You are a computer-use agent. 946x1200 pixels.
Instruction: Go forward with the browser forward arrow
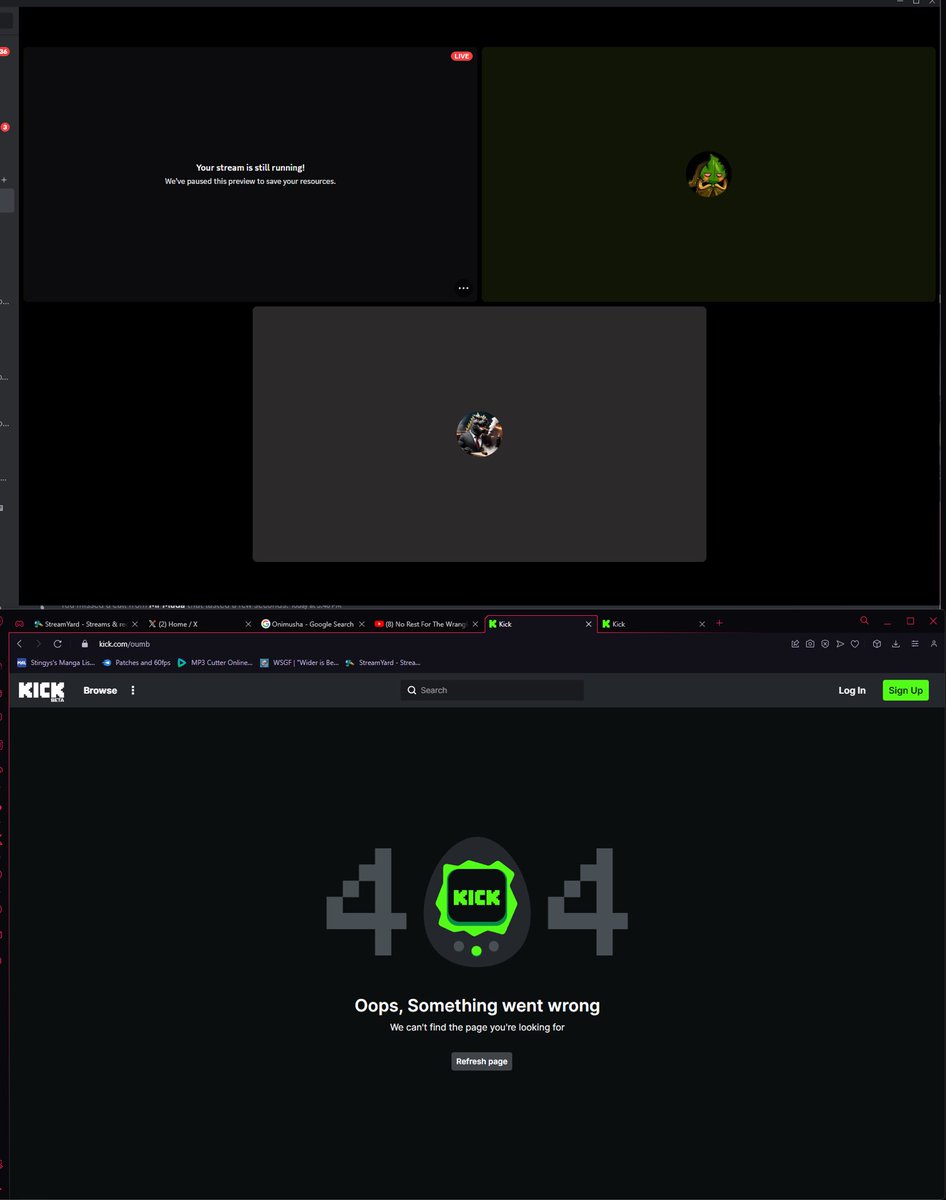tap(38, 644)
